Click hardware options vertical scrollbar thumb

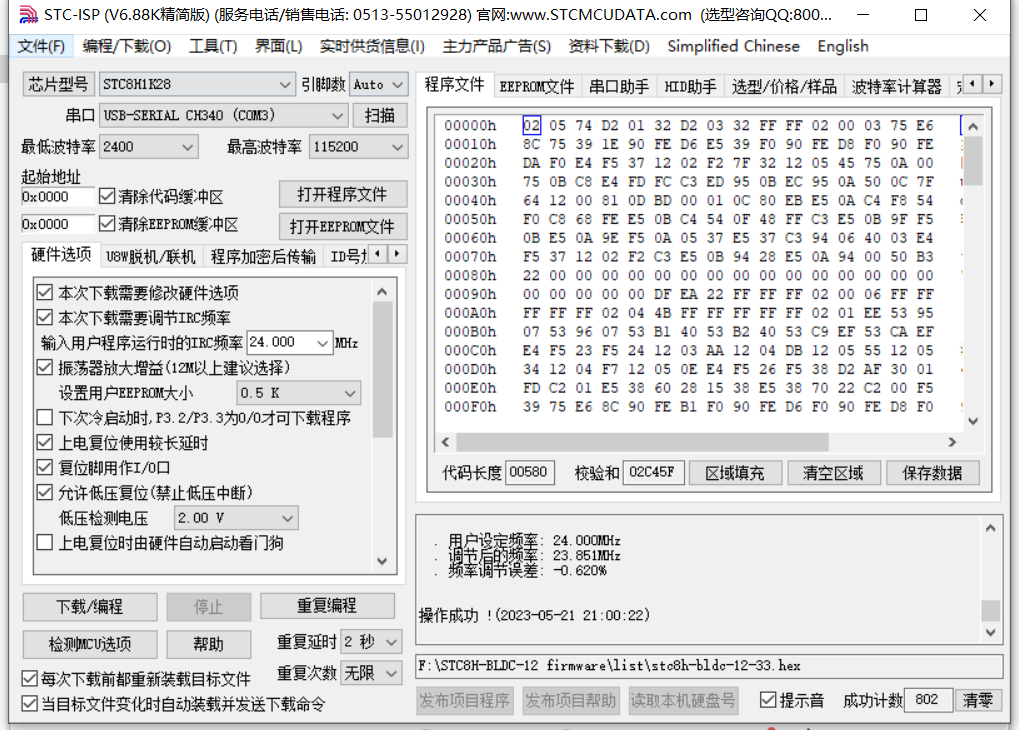[382, 370]
